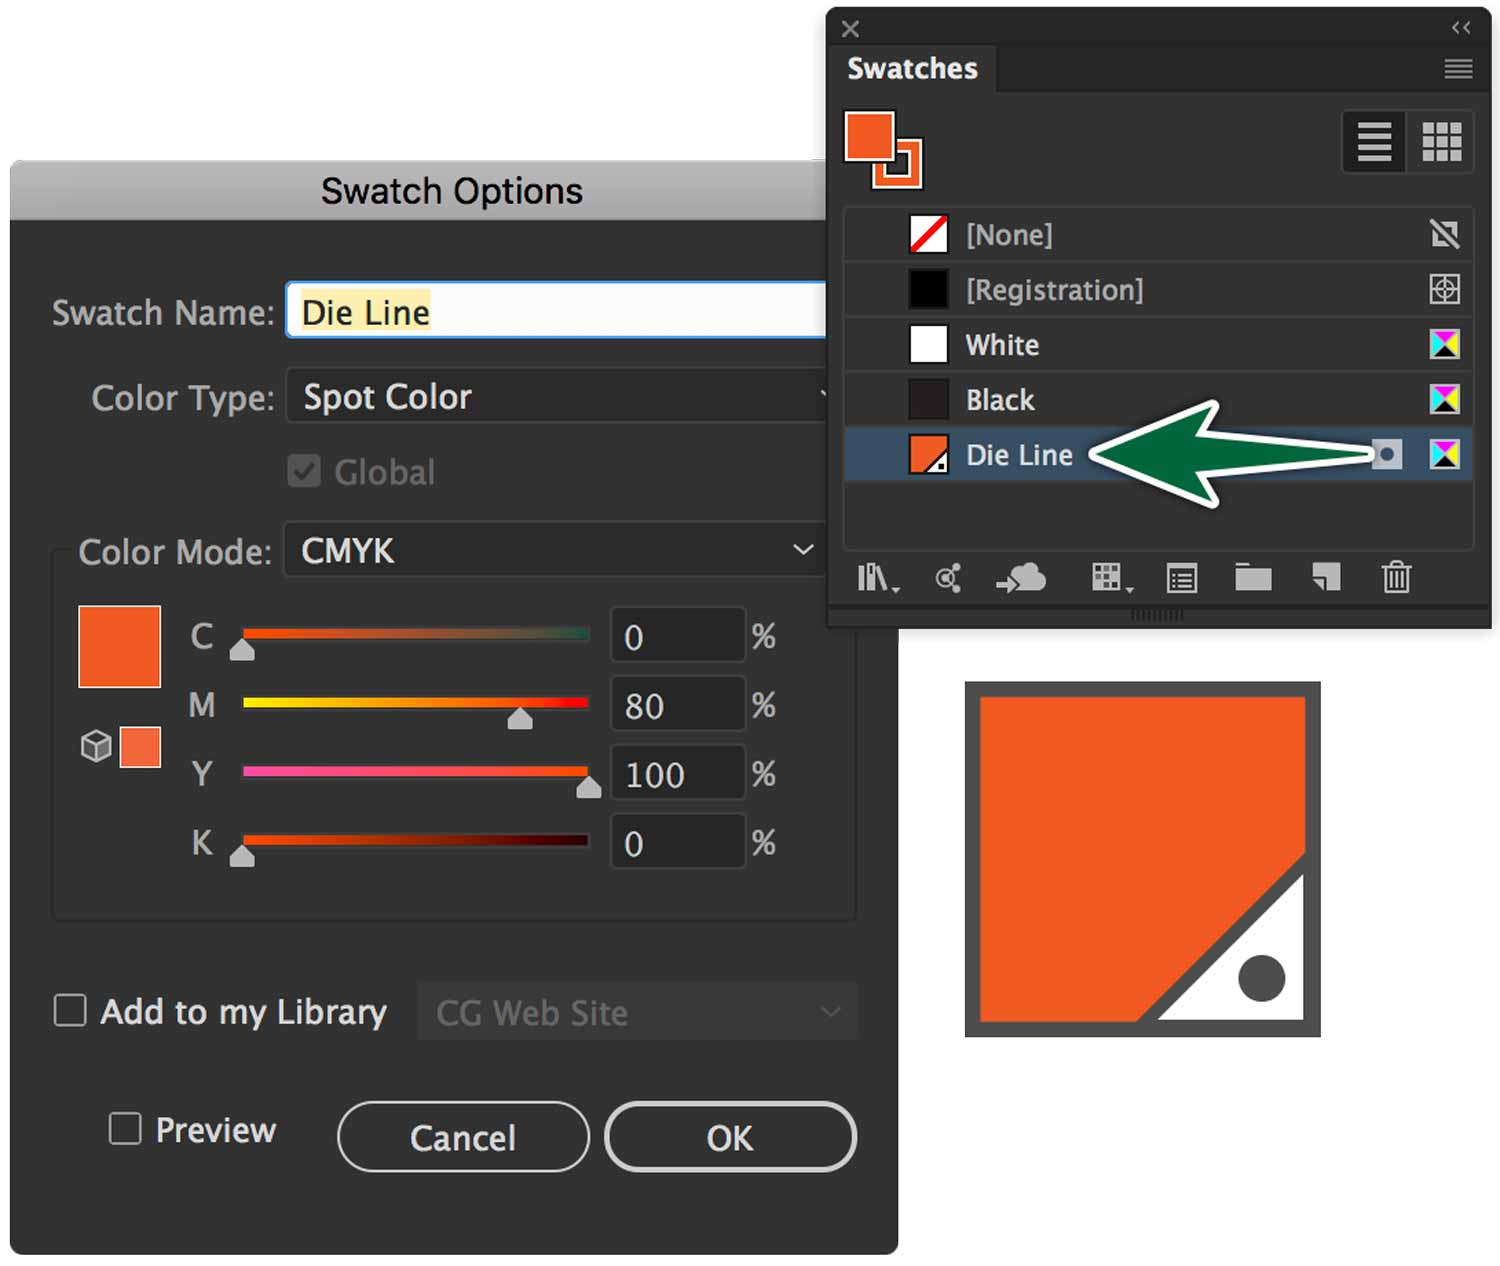
Task: Open the Swatch Libraries menu
Action: [878, 578]
